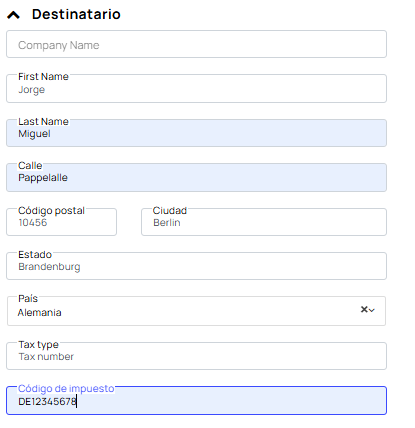
Task: Edit the Last Name field containing Miguel
Action: [196, 133]
